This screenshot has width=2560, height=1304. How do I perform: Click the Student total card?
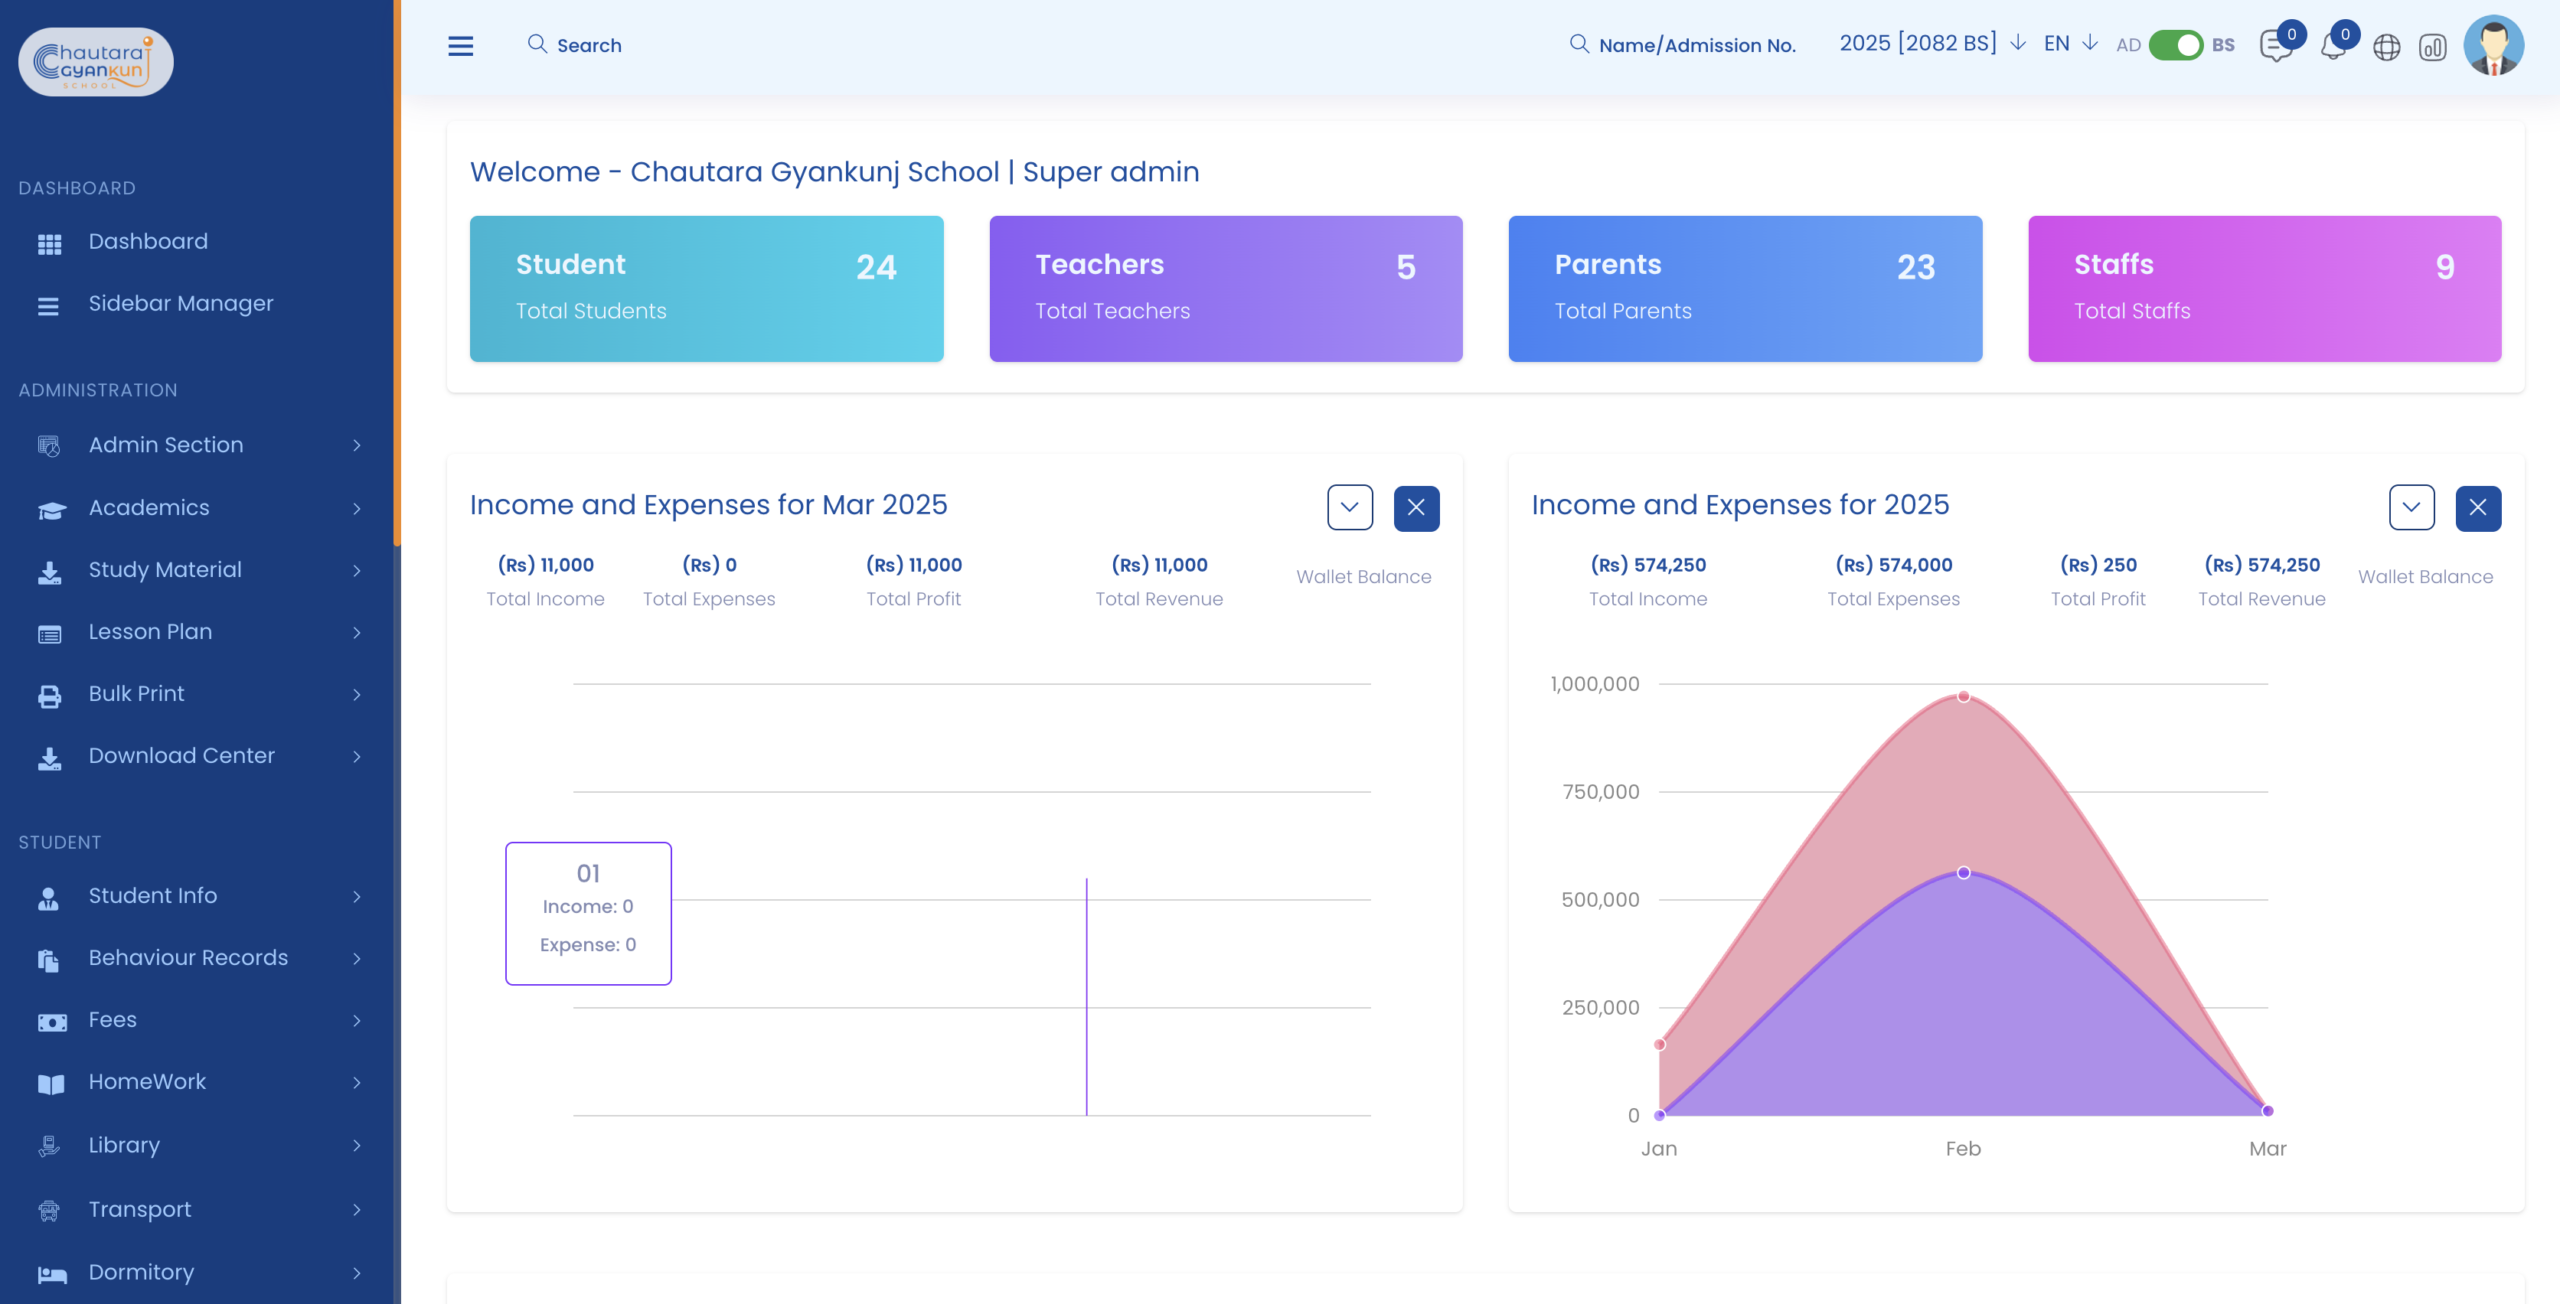pos(706,288)
